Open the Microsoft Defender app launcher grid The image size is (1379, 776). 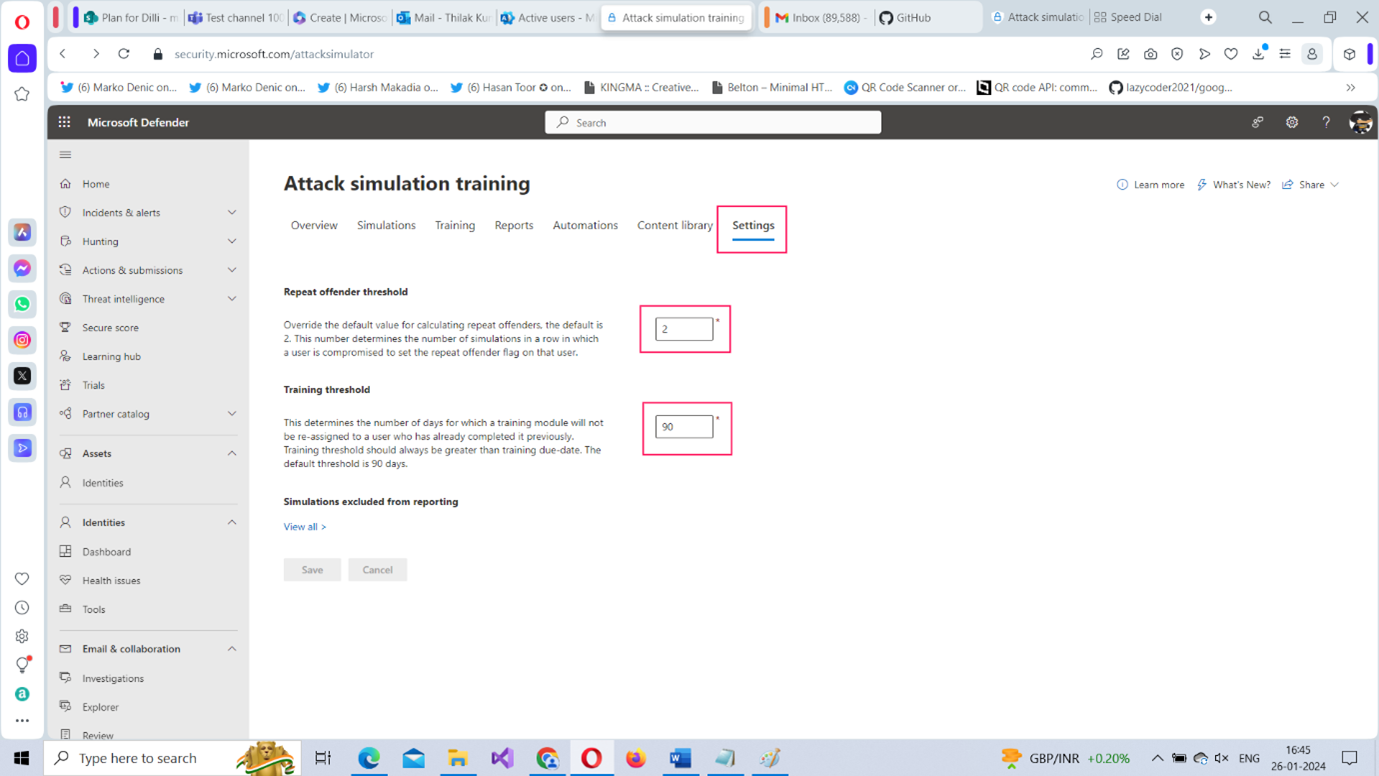pos(64,122)
